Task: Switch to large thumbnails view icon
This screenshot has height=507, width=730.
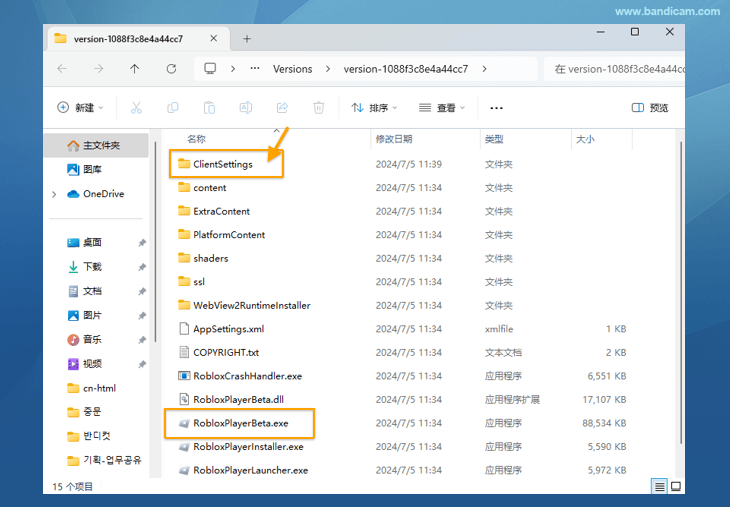Action: 676,487
